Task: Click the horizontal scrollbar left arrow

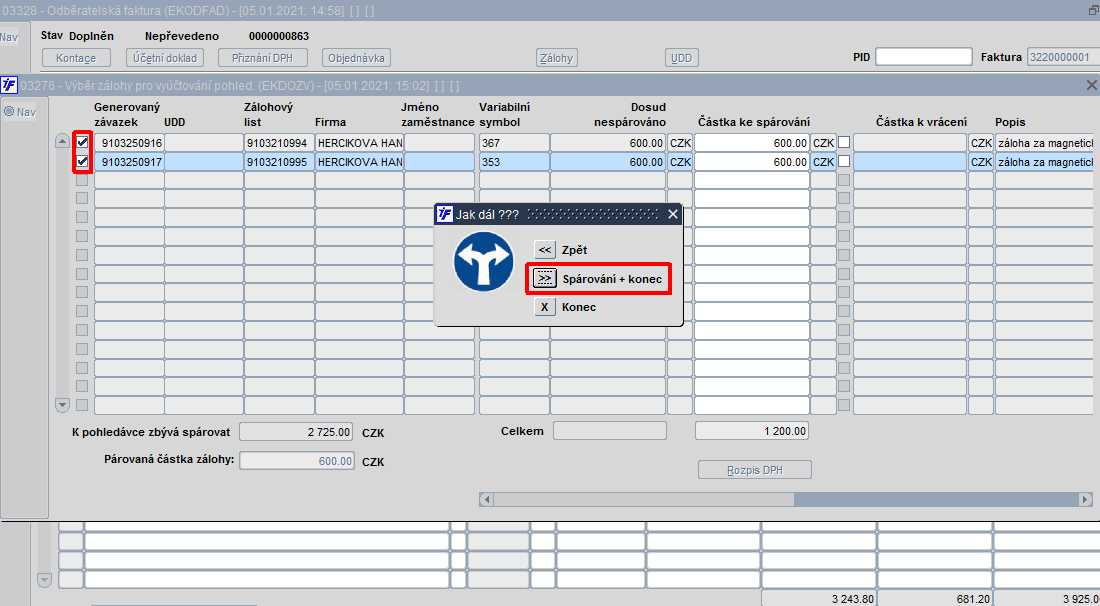Action: point(485,499)
